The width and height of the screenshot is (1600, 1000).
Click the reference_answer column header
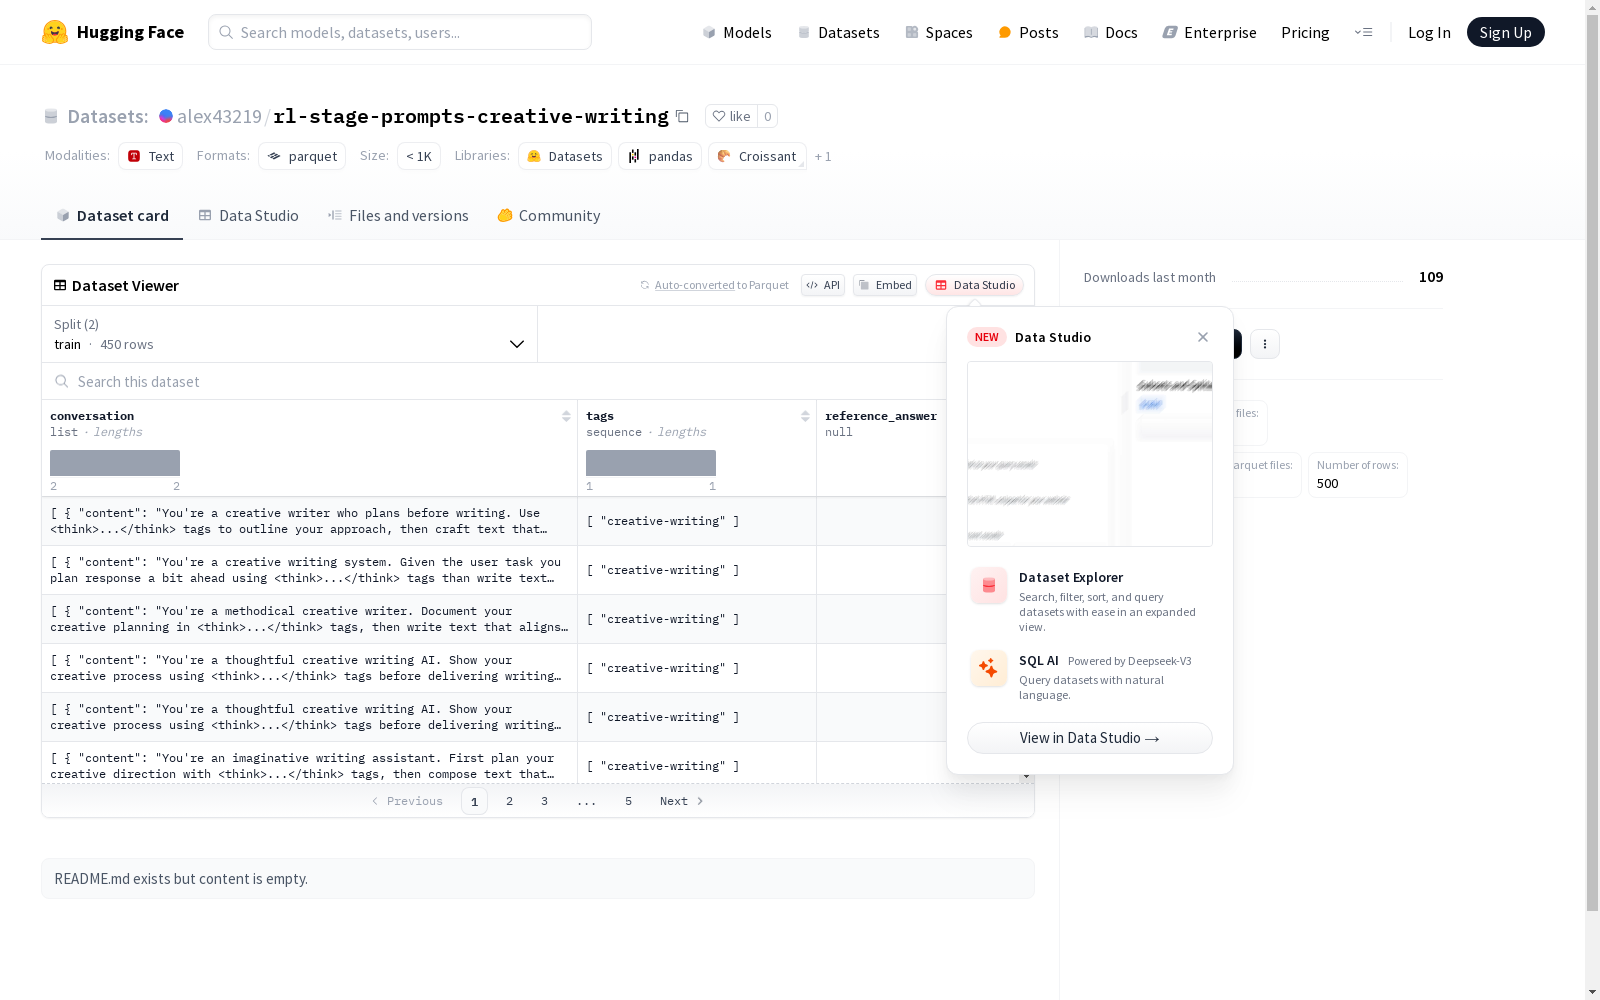tap(881, 416)
